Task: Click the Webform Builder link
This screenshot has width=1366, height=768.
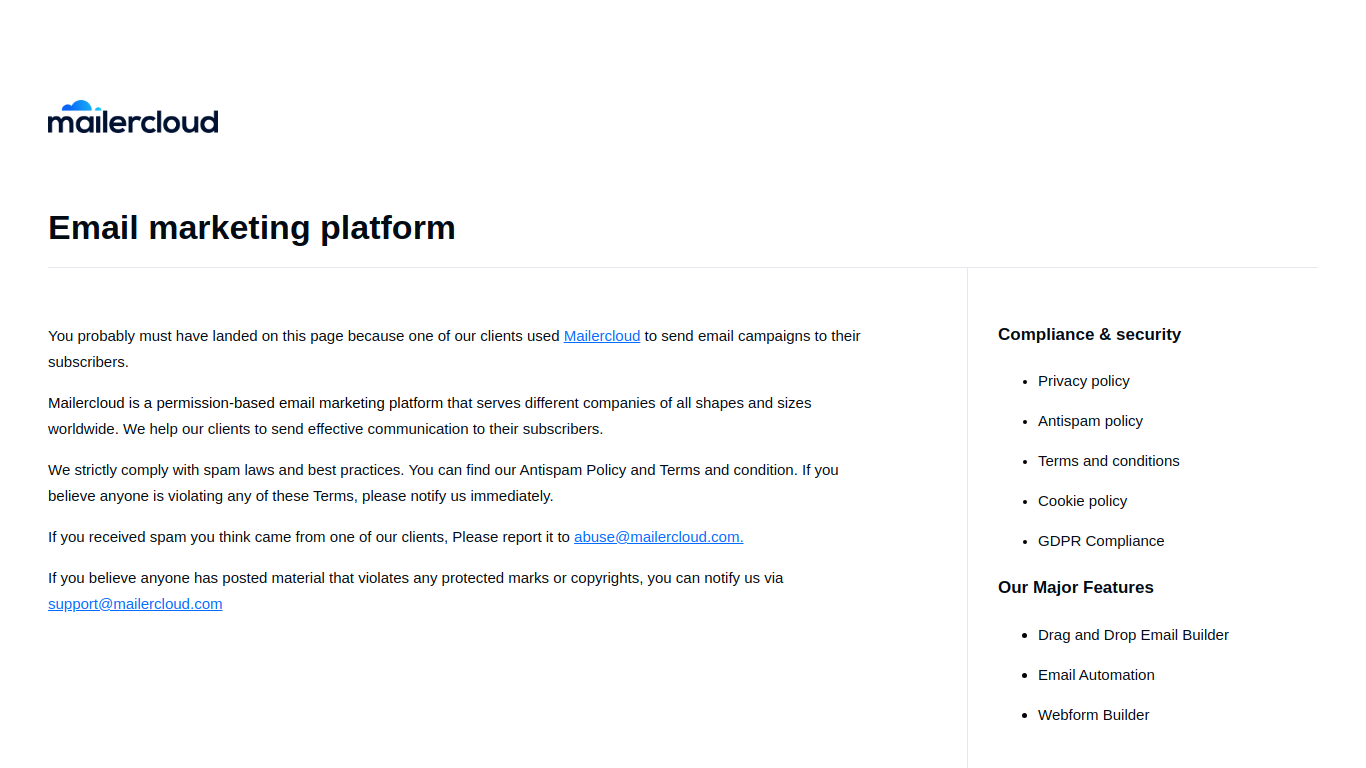Action: [1093, 715]
